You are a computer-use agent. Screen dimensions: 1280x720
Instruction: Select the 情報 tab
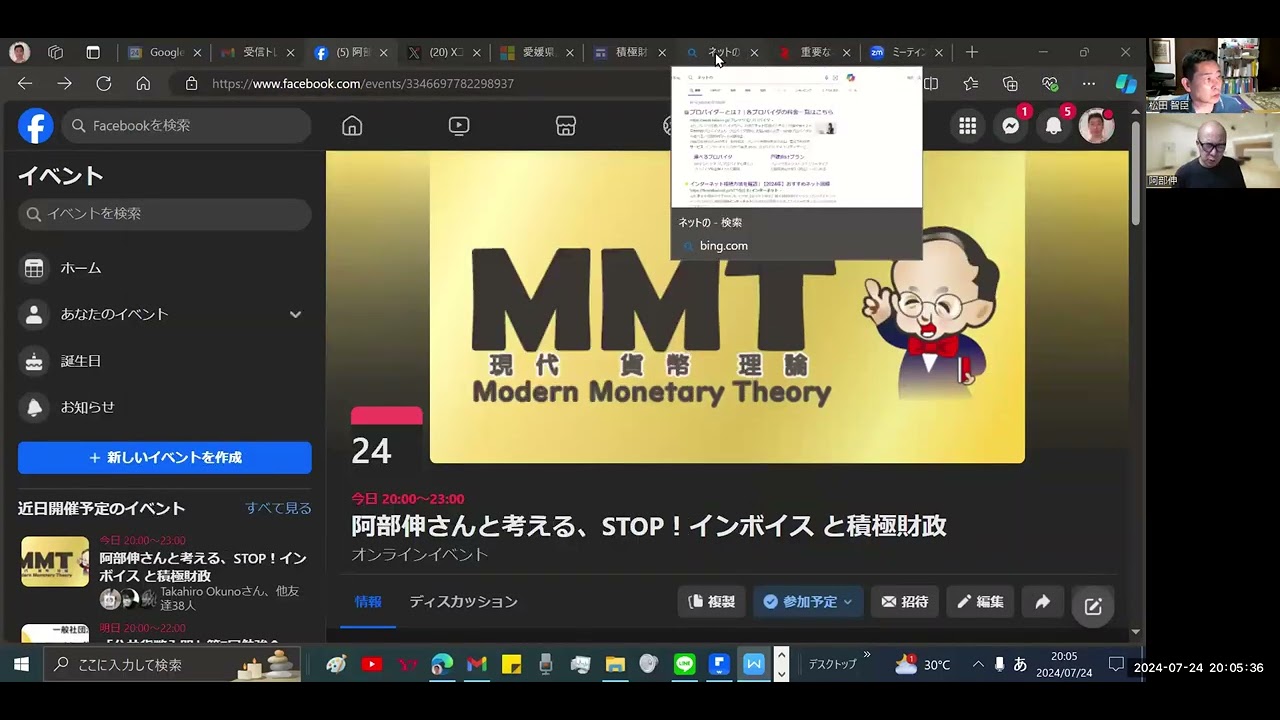tap(368, 602)
